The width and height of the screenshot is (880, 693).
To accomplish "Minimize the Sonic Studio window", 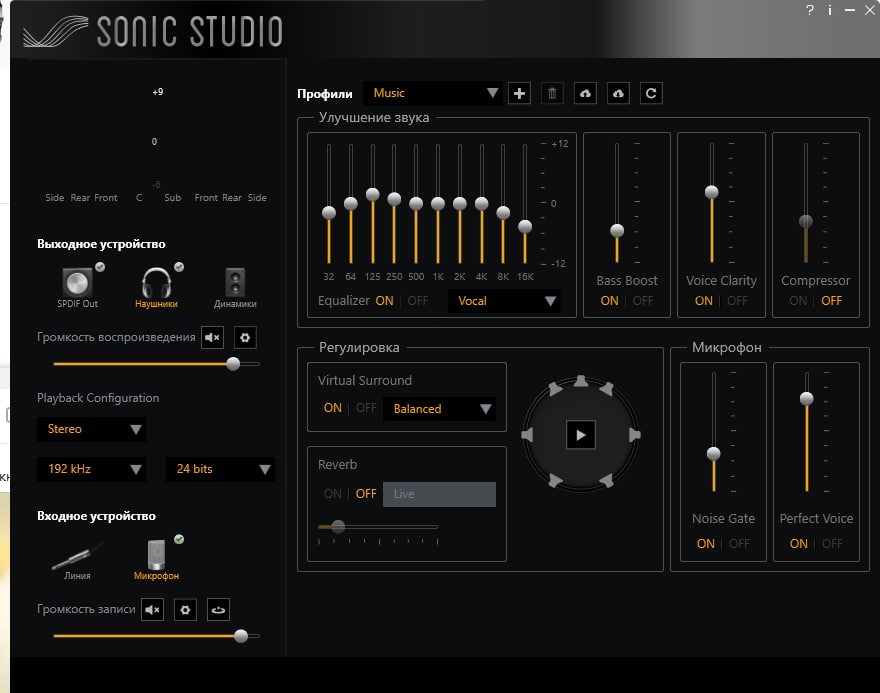I will pyautogui.click(x=850, y=10).
